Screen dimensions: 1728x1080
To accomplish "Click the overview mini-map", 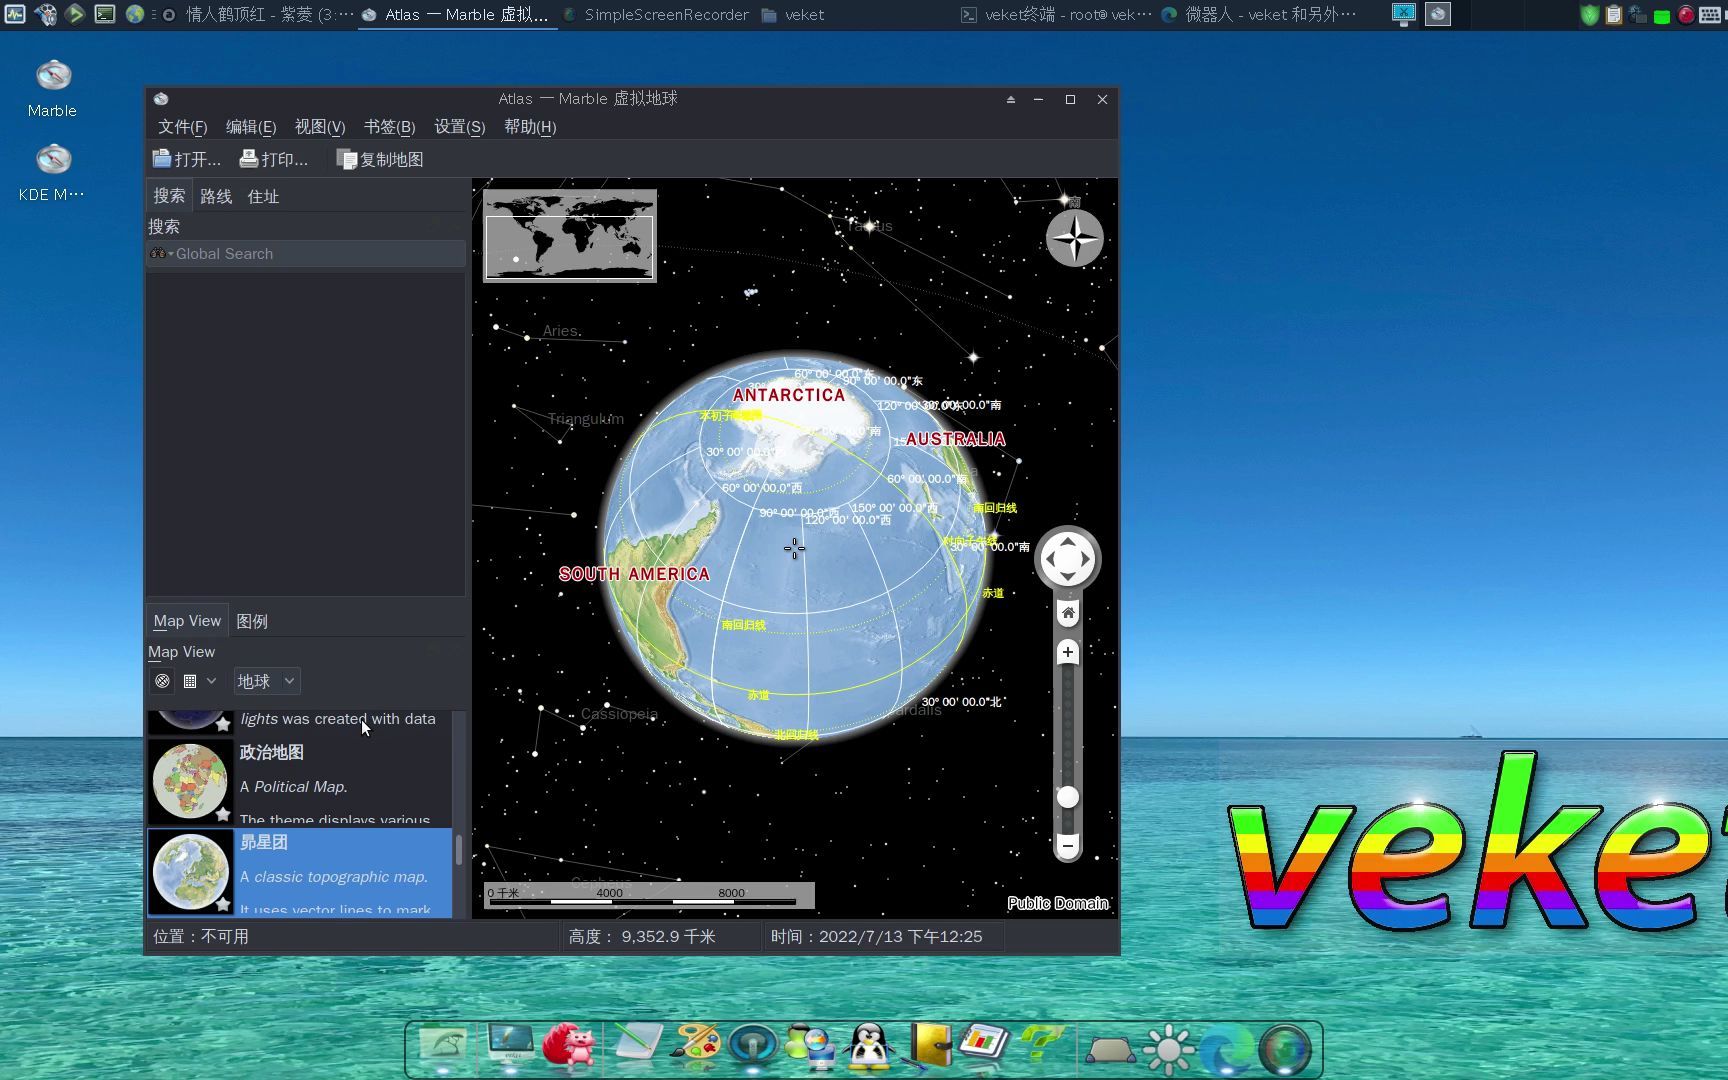I will [570, 236].
